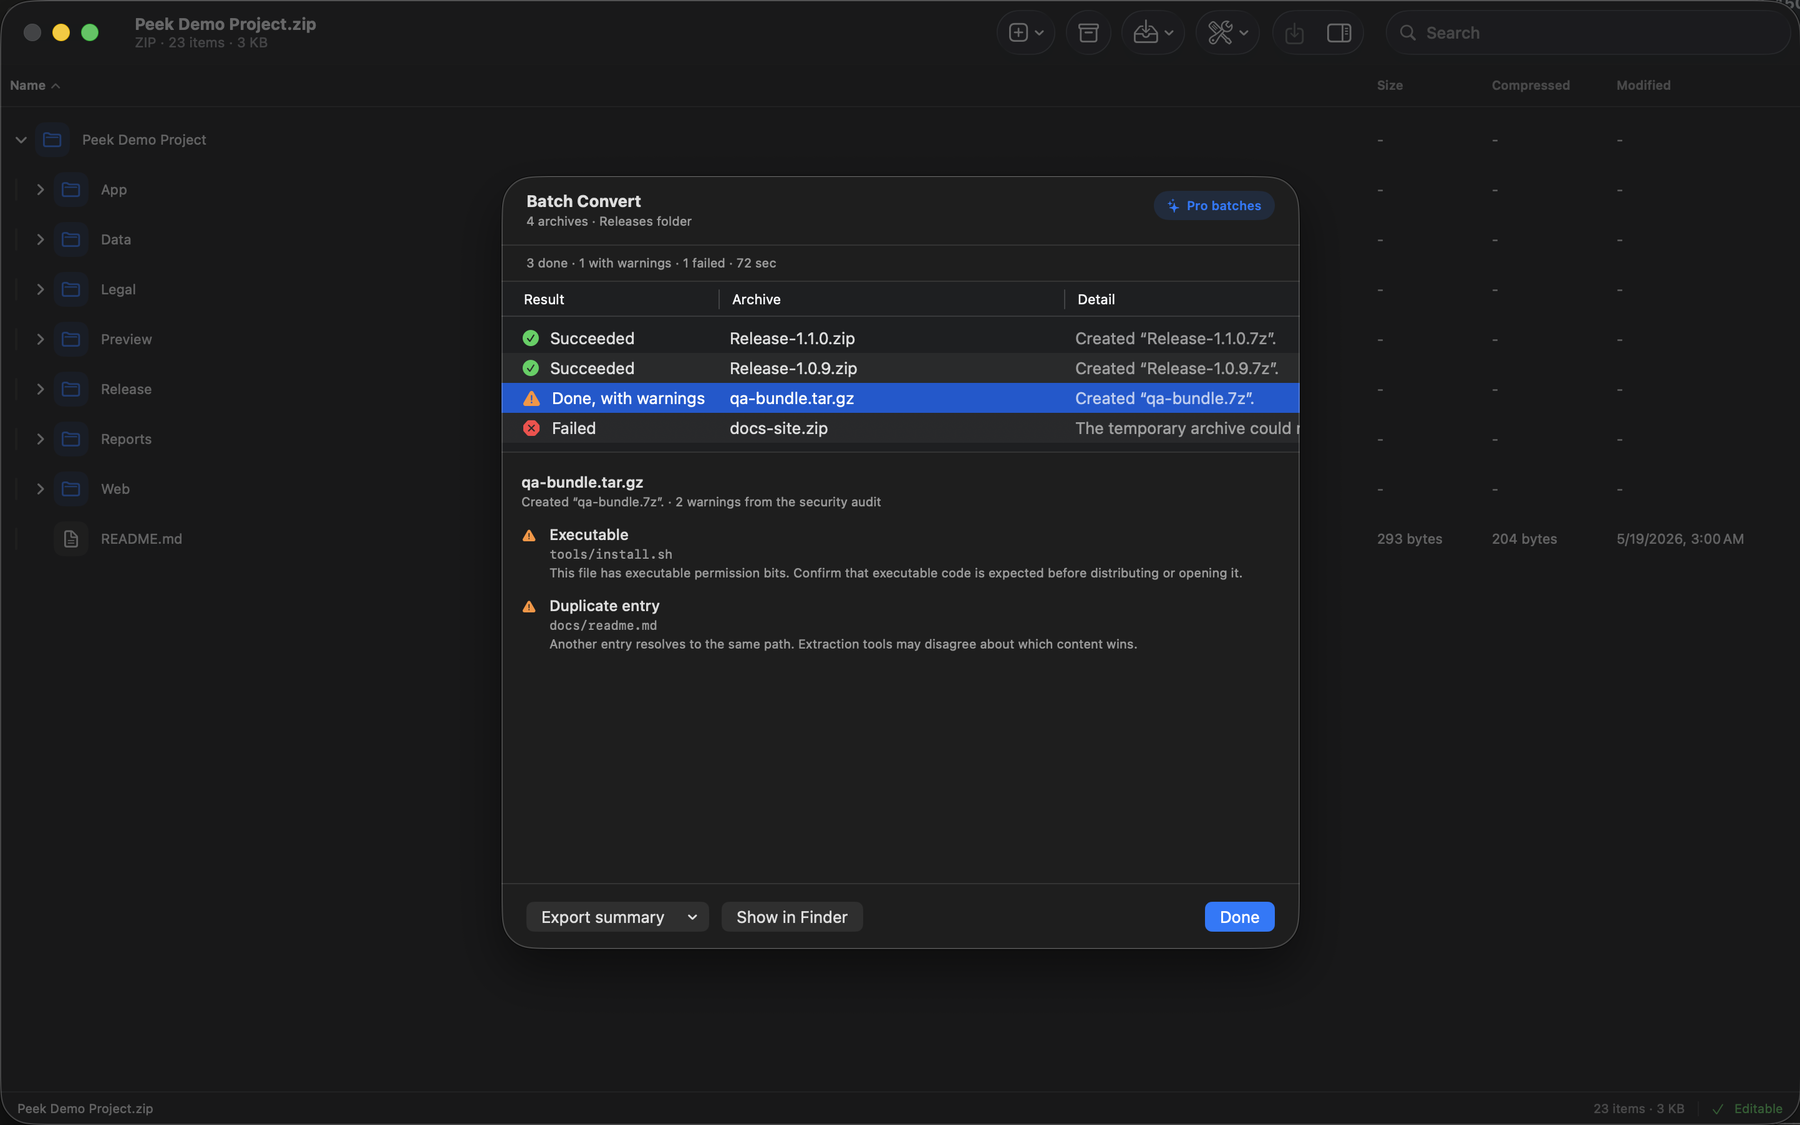Image resolution: width=1800 pixels, height=1125 pixels.
Task: Open the tools wrench toolbar menu
Action: click(1227, 33)
